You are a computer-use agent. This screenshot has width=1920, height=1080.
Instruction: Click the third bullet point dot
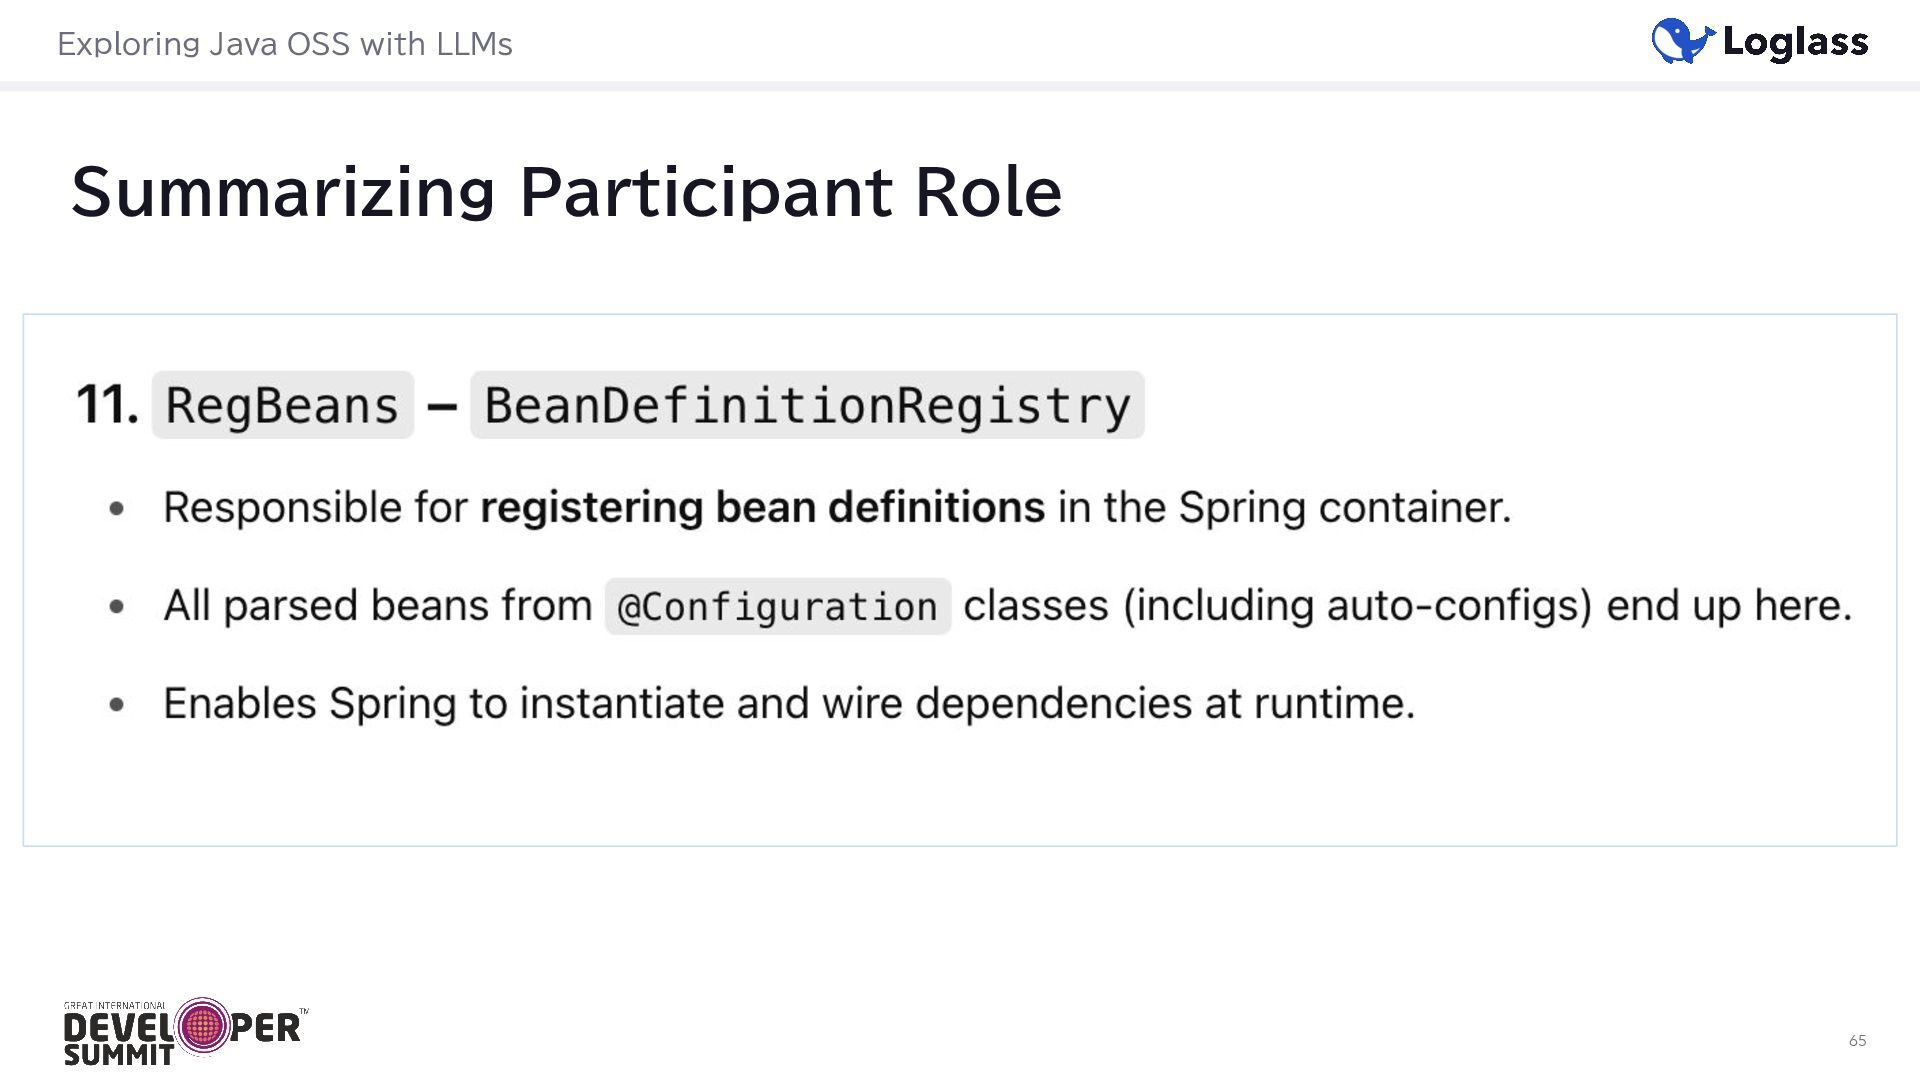117,704
